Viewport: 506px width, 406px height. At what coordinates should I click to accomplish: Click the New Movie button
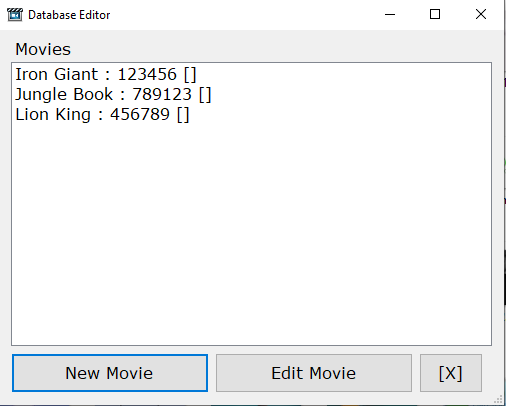coord(110,373)
